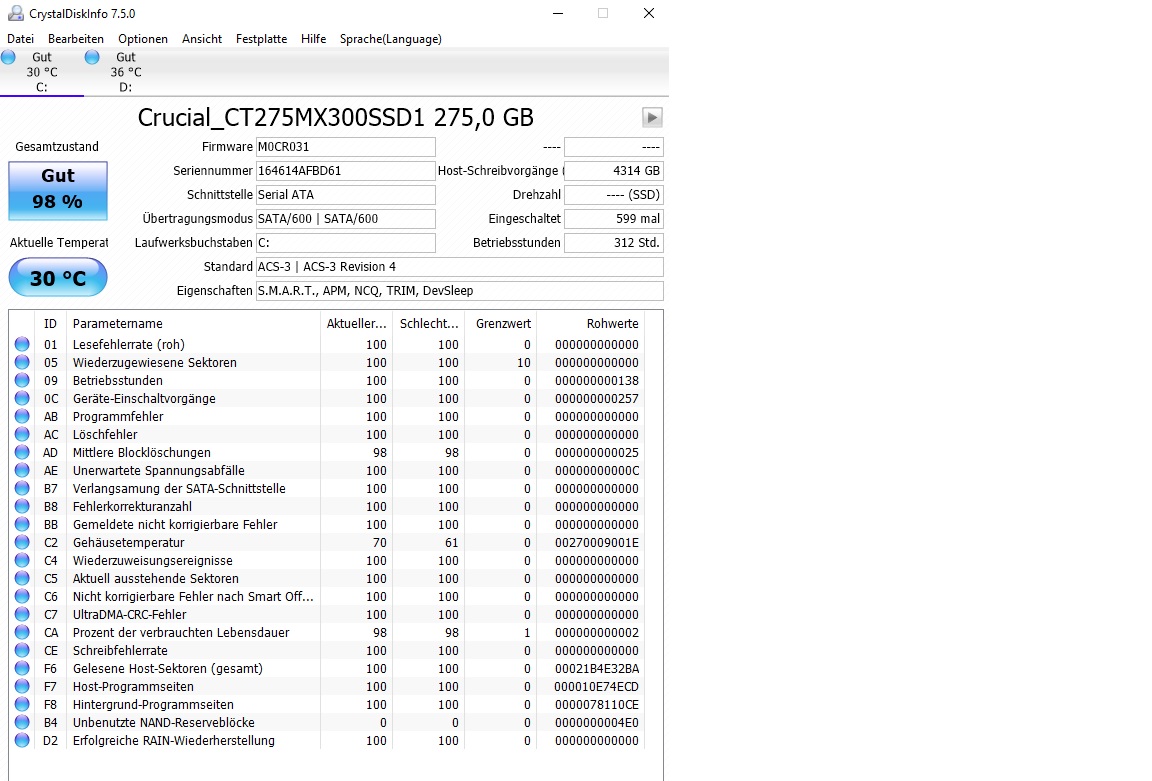Open the Datei menu
1152x781 pixels.
point(21,39)
